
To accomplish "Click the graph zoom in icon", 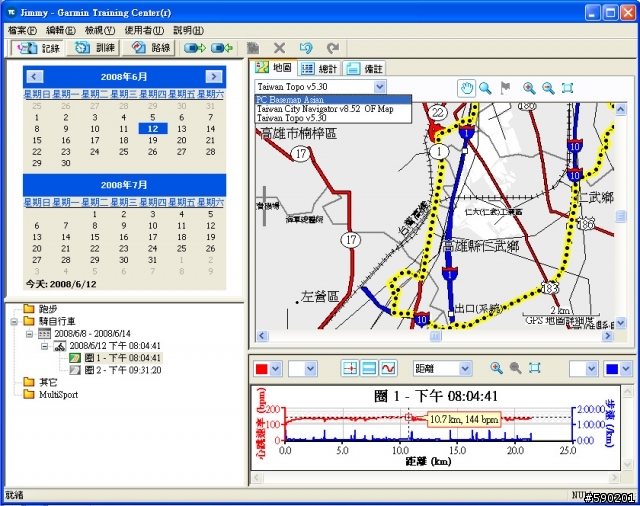I will 496,368.
